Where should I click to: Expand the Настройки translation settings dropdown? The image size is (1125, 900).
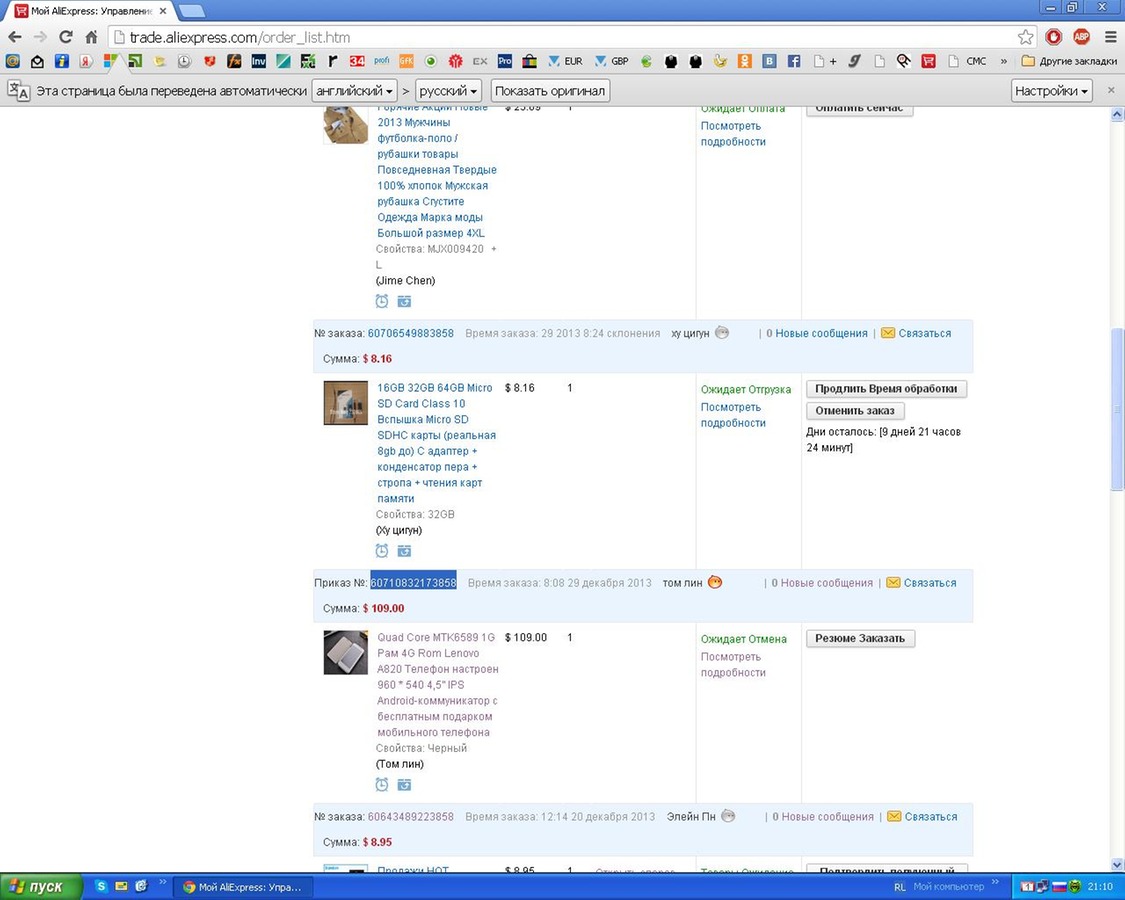tap(1052, 91)
